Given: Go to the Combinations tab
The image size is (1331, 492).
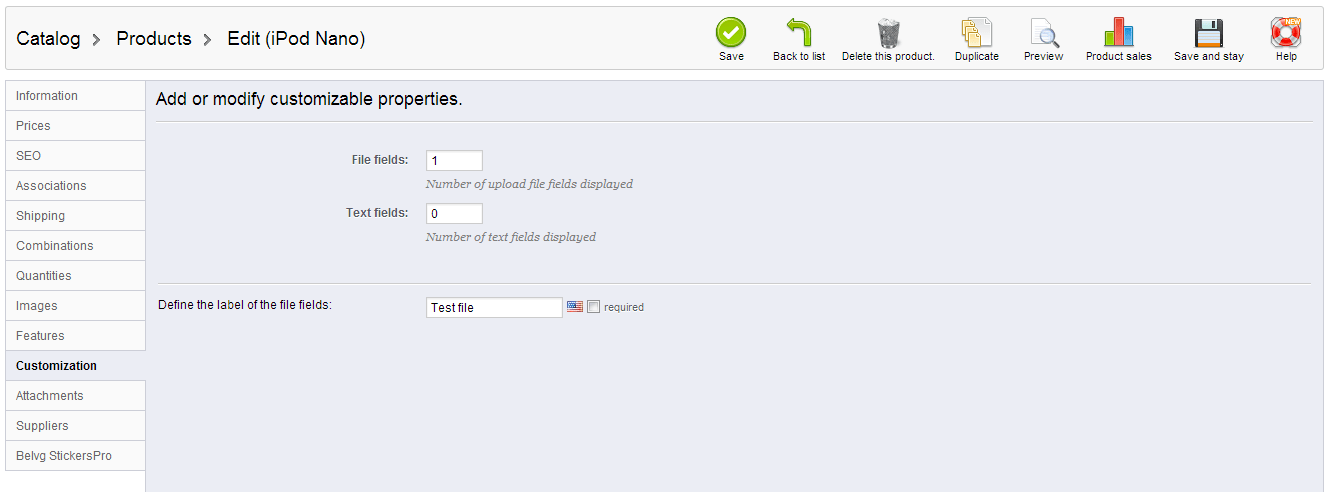Looking at the screenshot, I should coord(54,246).
